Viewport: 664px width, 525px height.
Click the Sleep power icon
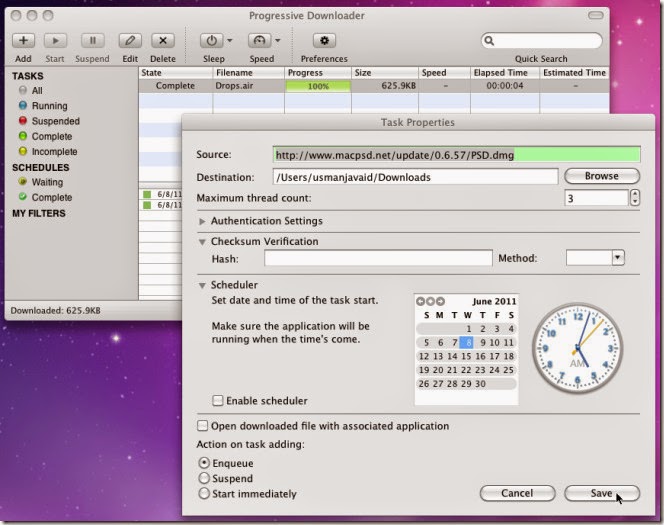[x=211, y=41]
